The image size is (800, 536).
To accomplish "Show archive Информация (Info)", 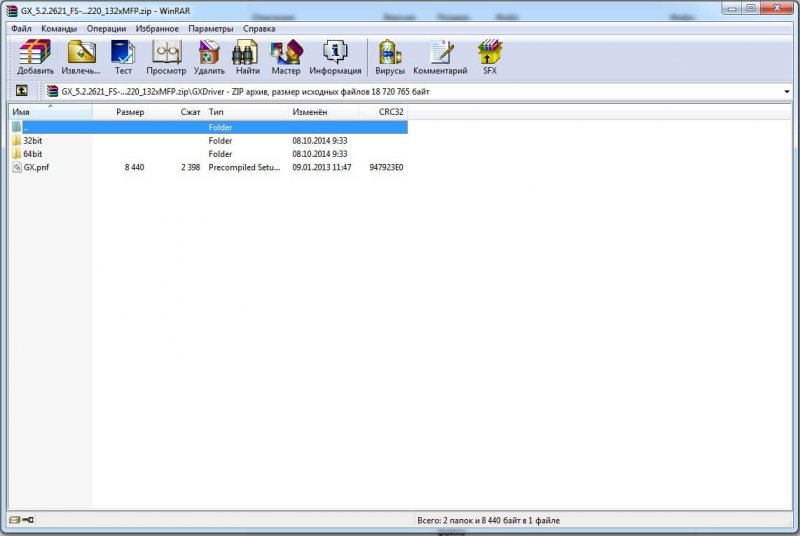I will [x=335, y=57].
